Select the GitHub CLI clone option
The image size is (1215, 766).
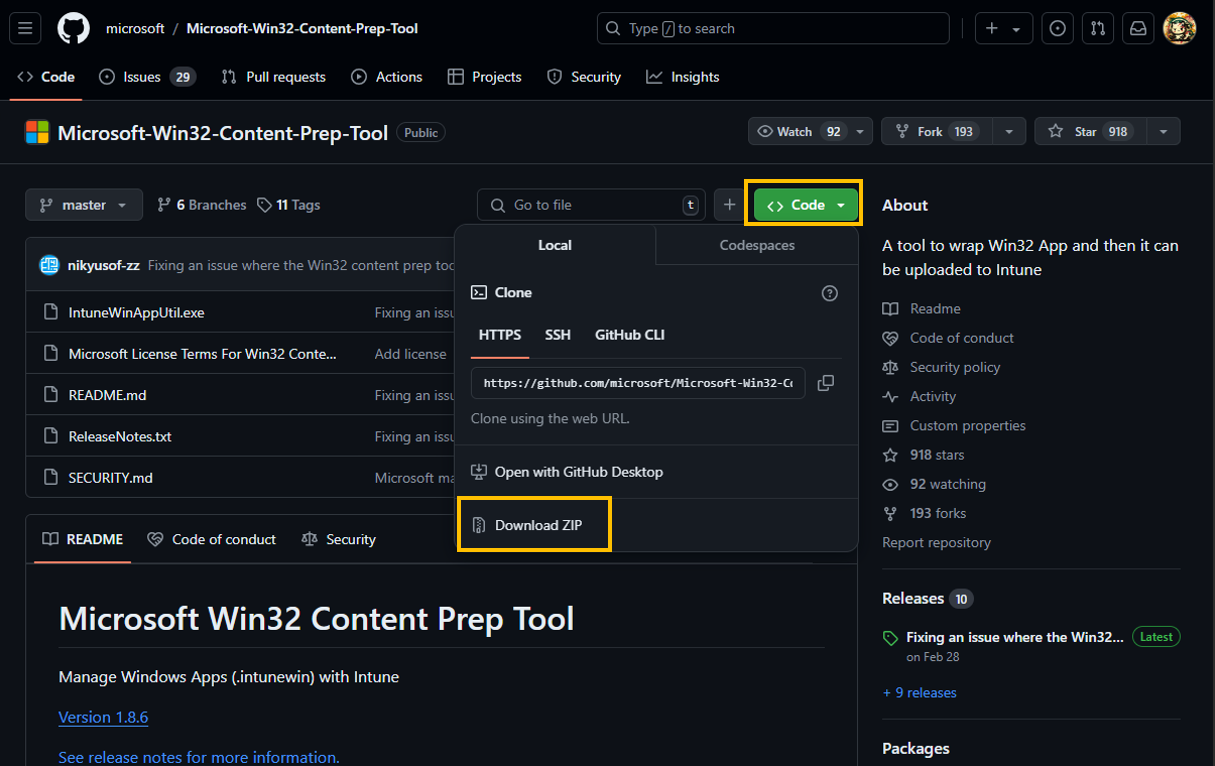630,335
